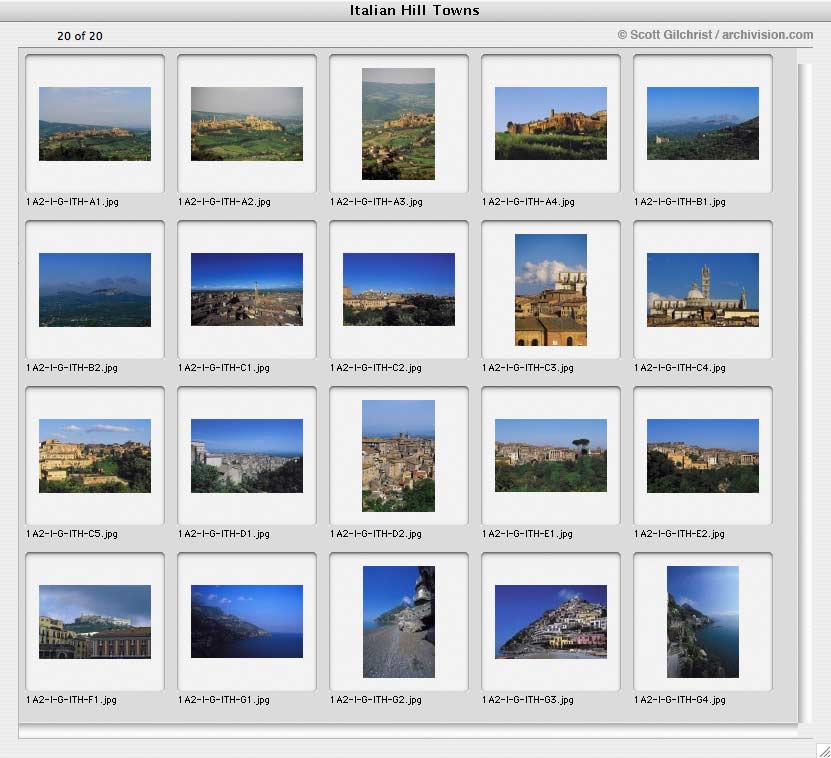
Task: Click the filename text 1A2-I-G-ITH-C1.jpg
Action: click(x=224, y=368)
